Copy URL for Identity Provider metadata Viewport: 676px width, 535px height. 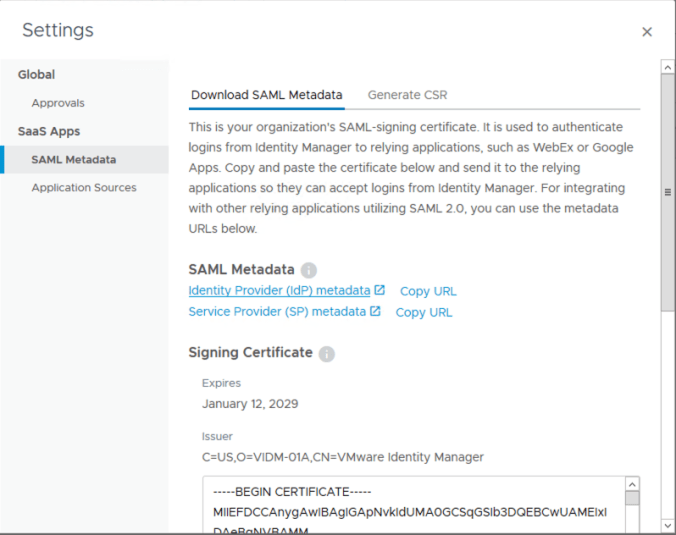[x=428, y=292]
